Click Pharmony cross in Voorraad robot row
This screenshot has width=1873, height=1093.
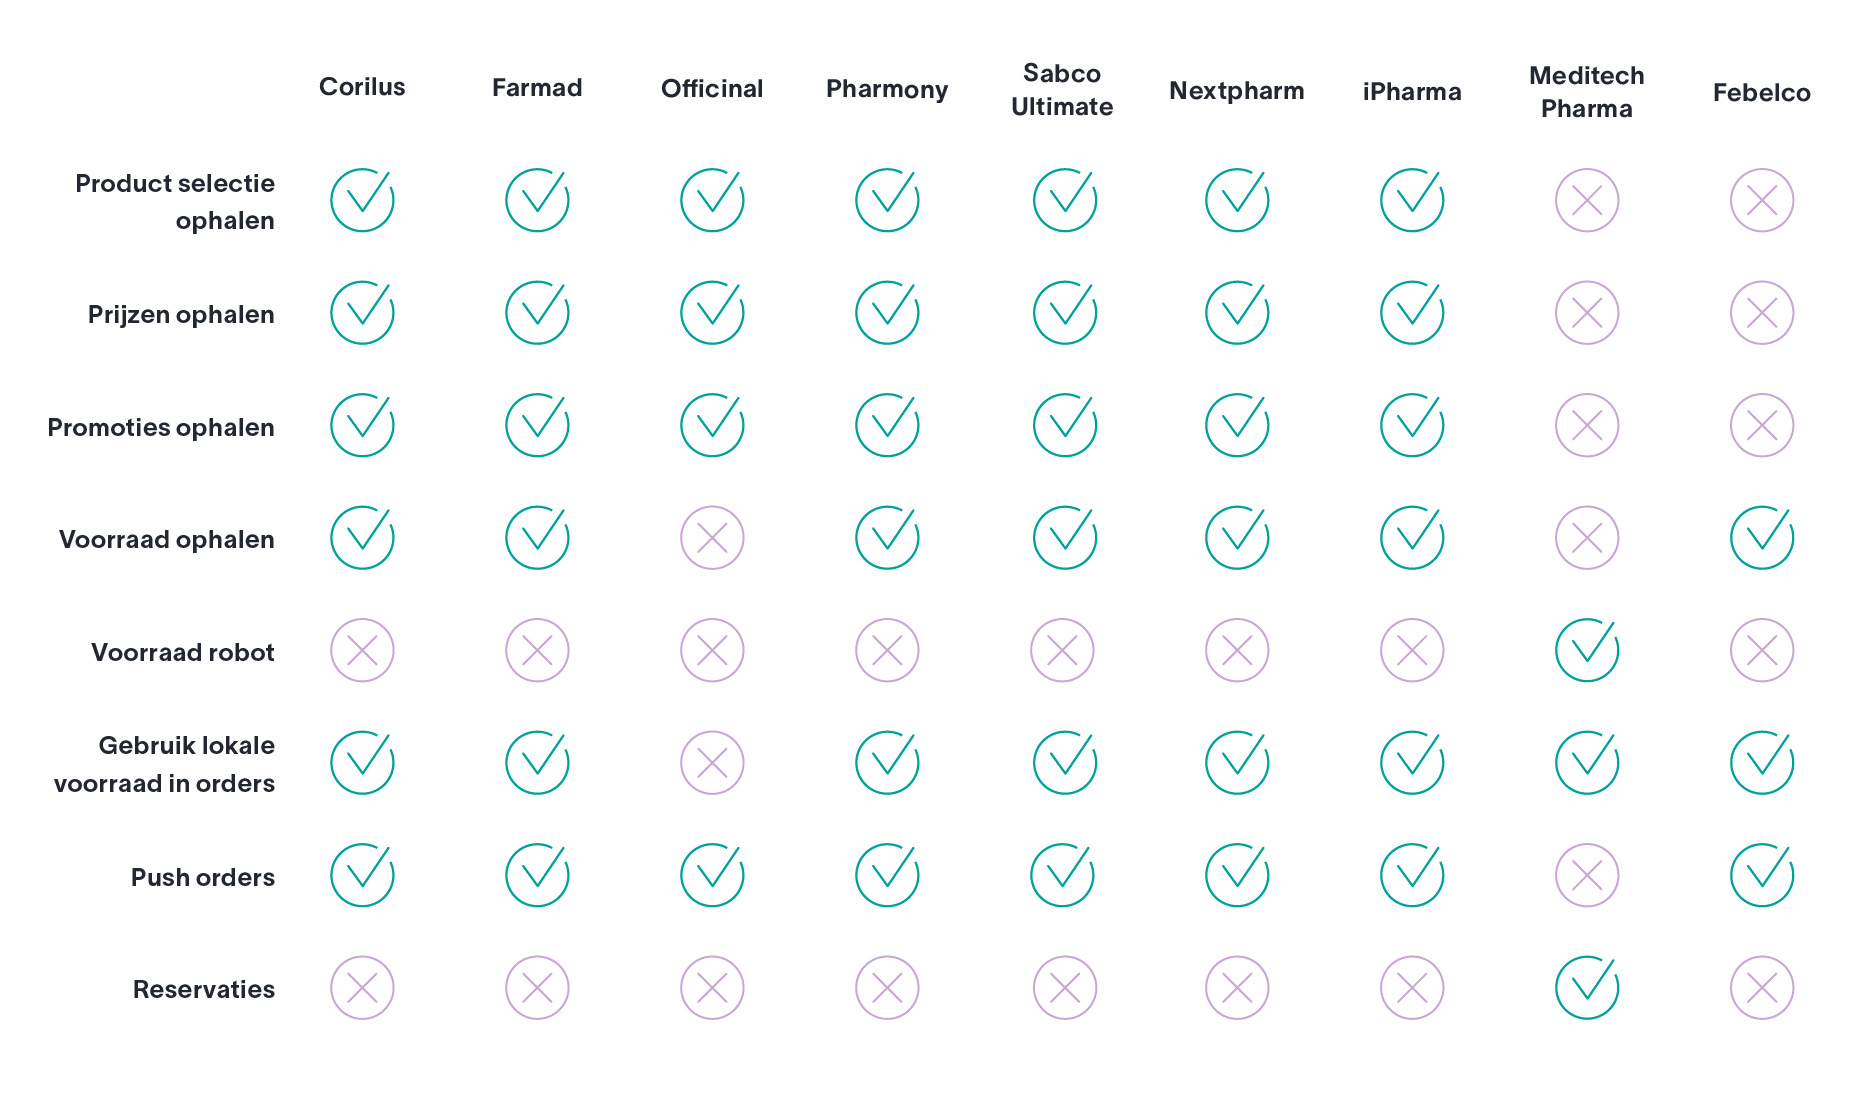click(x=887, y=651)
